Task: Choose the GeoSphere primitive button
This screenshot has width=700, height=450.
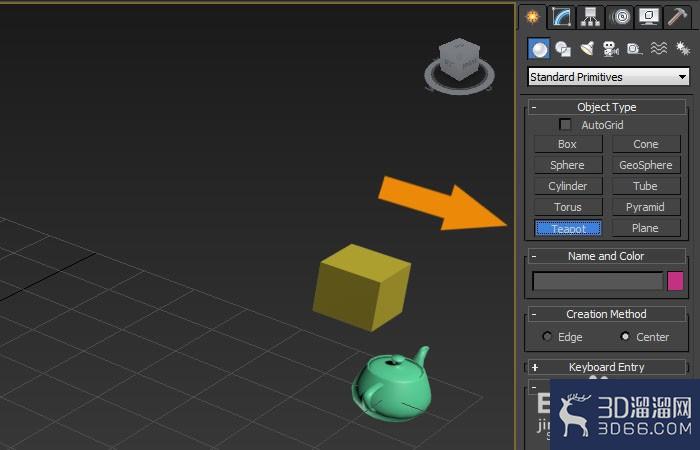Action: tap(646, 165)
